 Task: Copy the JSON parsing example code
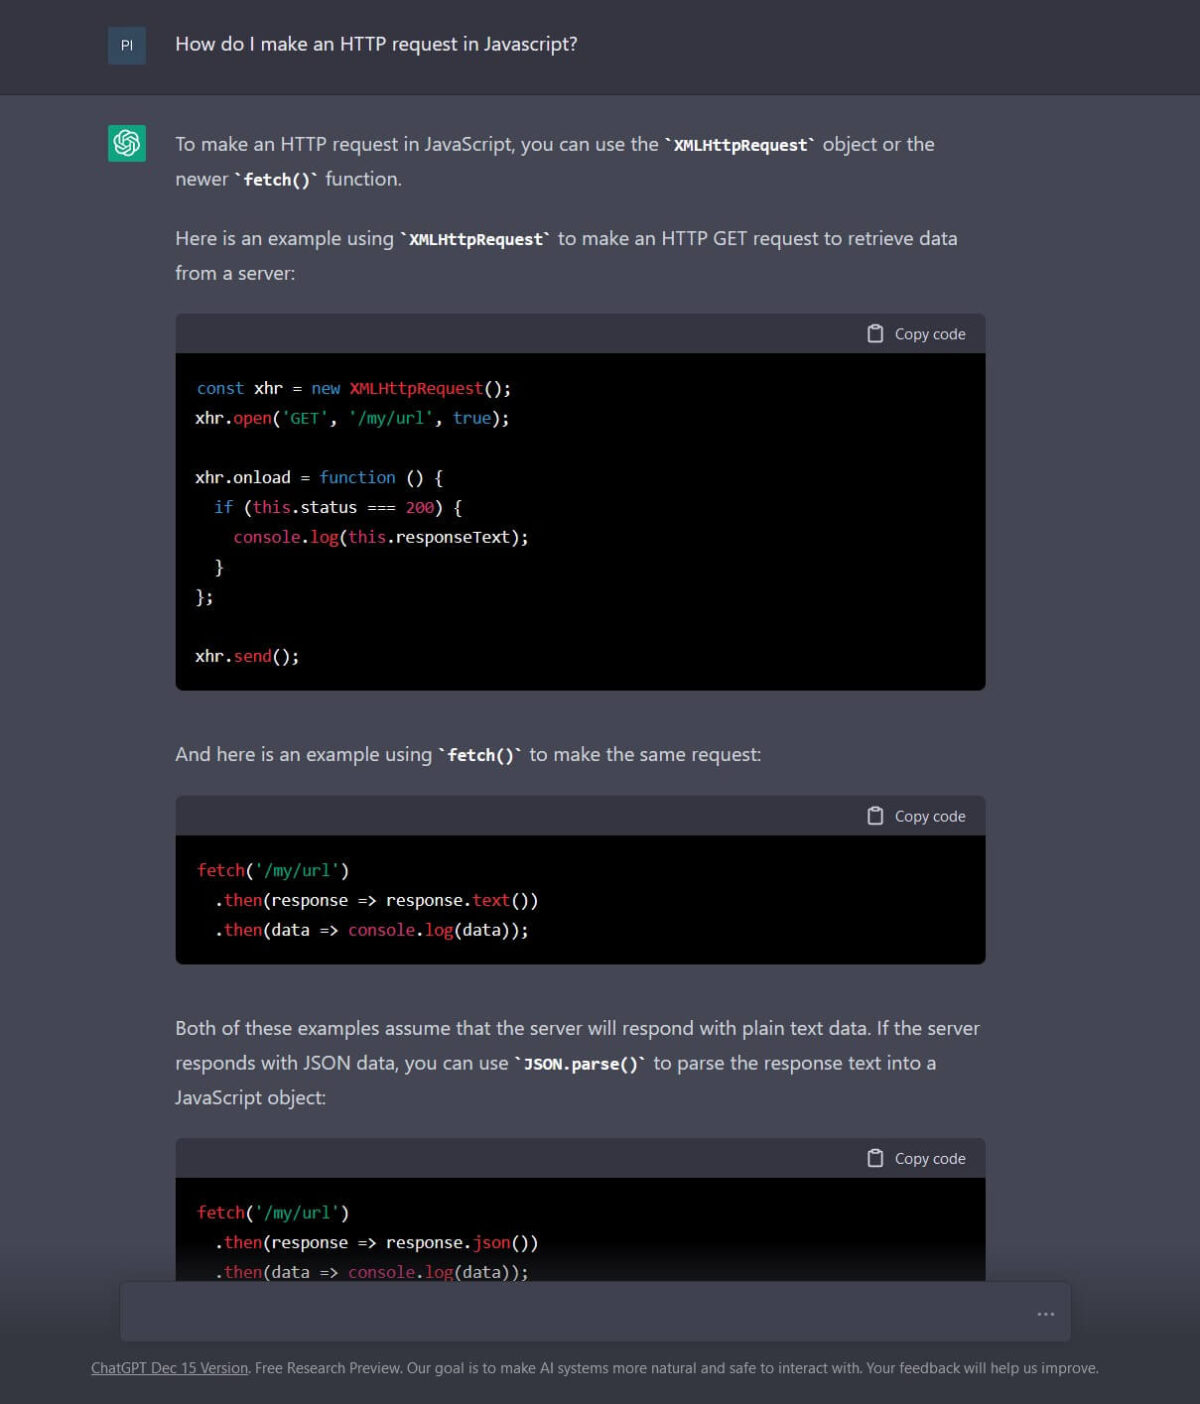pyautogui.click(x=917, y=1158)
